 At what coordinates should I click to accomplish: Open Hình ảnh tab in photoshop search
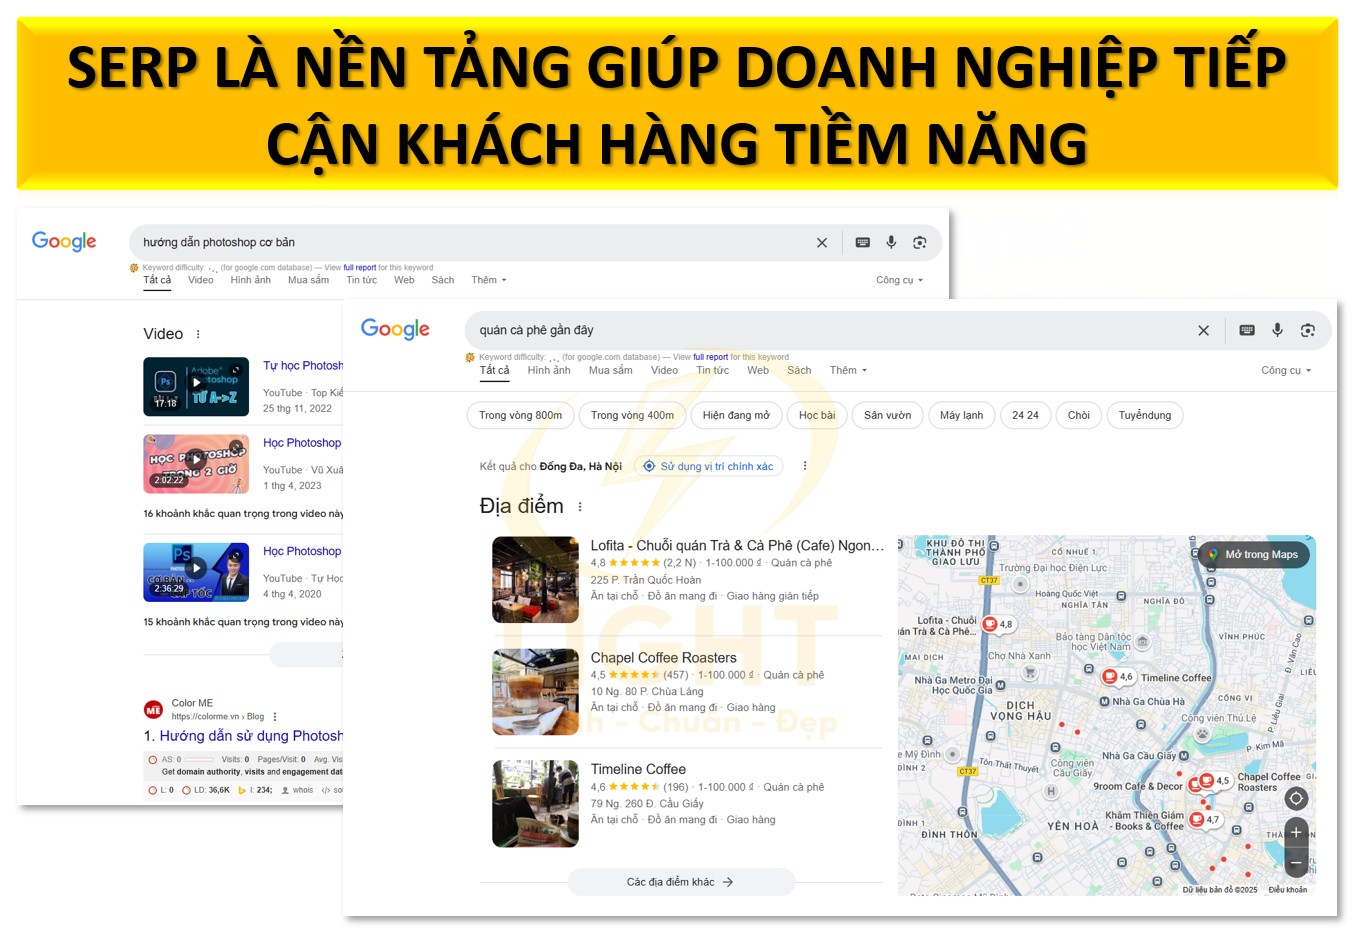tap(250, 280)
